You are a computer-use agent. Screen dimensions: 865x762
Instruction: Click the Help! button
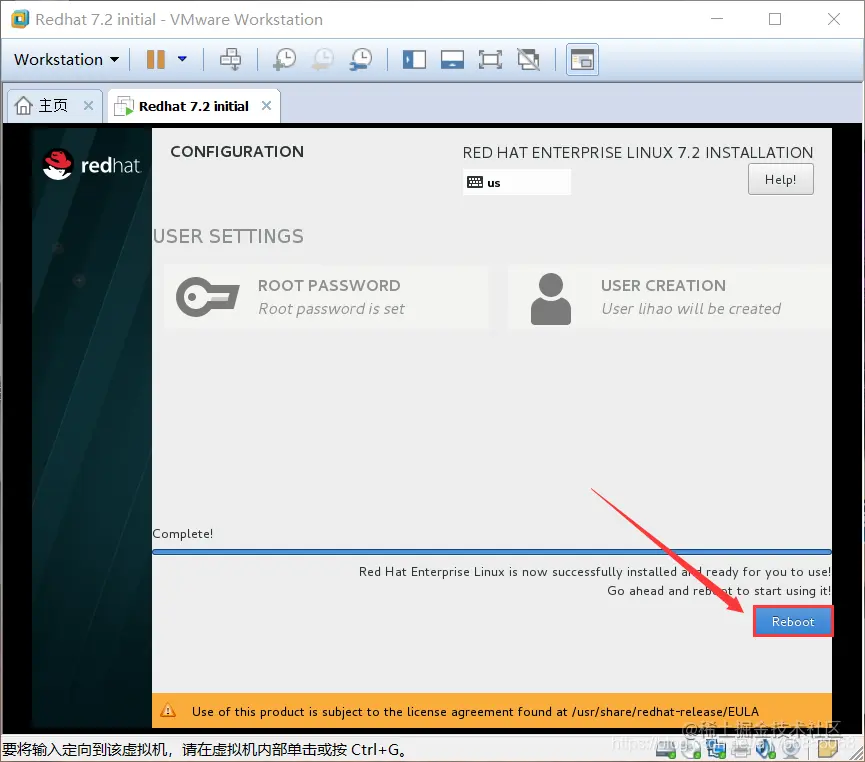click(x=780, y=179)
